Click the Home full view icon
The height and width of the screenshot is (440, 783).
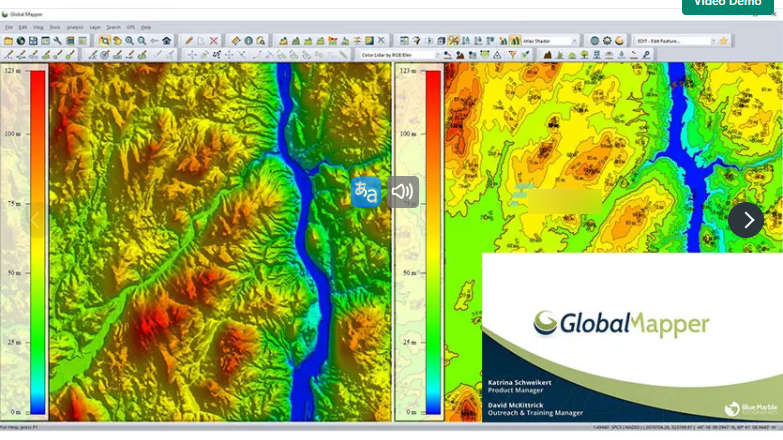coord(167,41)
